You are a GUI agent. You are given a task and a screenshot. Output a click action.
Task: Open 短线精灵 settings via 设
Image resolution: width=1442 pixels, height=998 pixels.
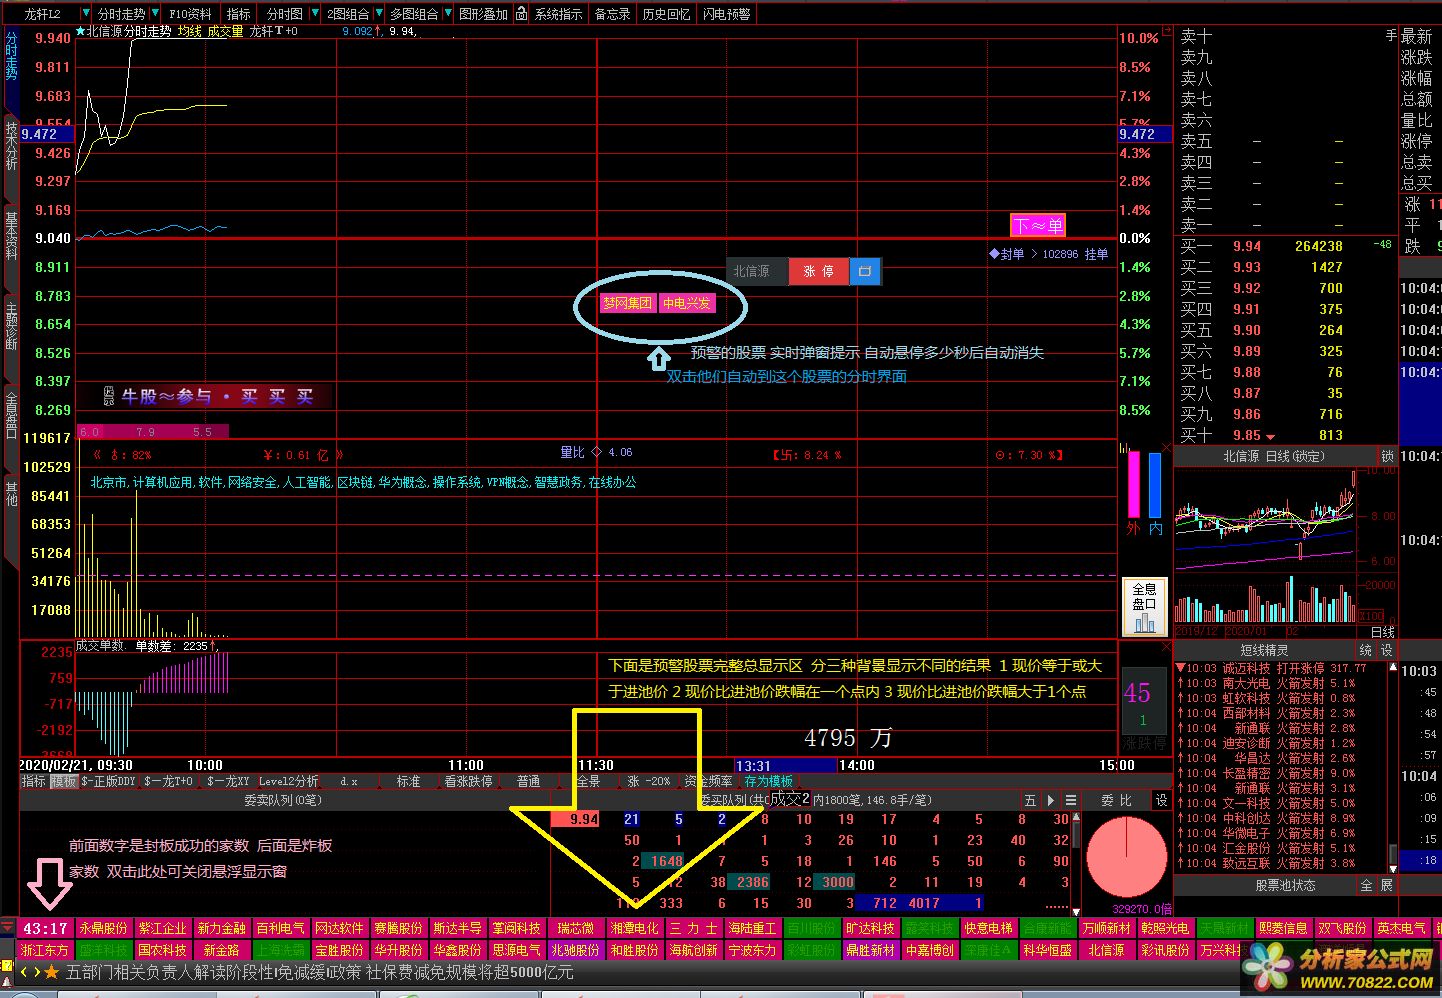(1387, 650)
